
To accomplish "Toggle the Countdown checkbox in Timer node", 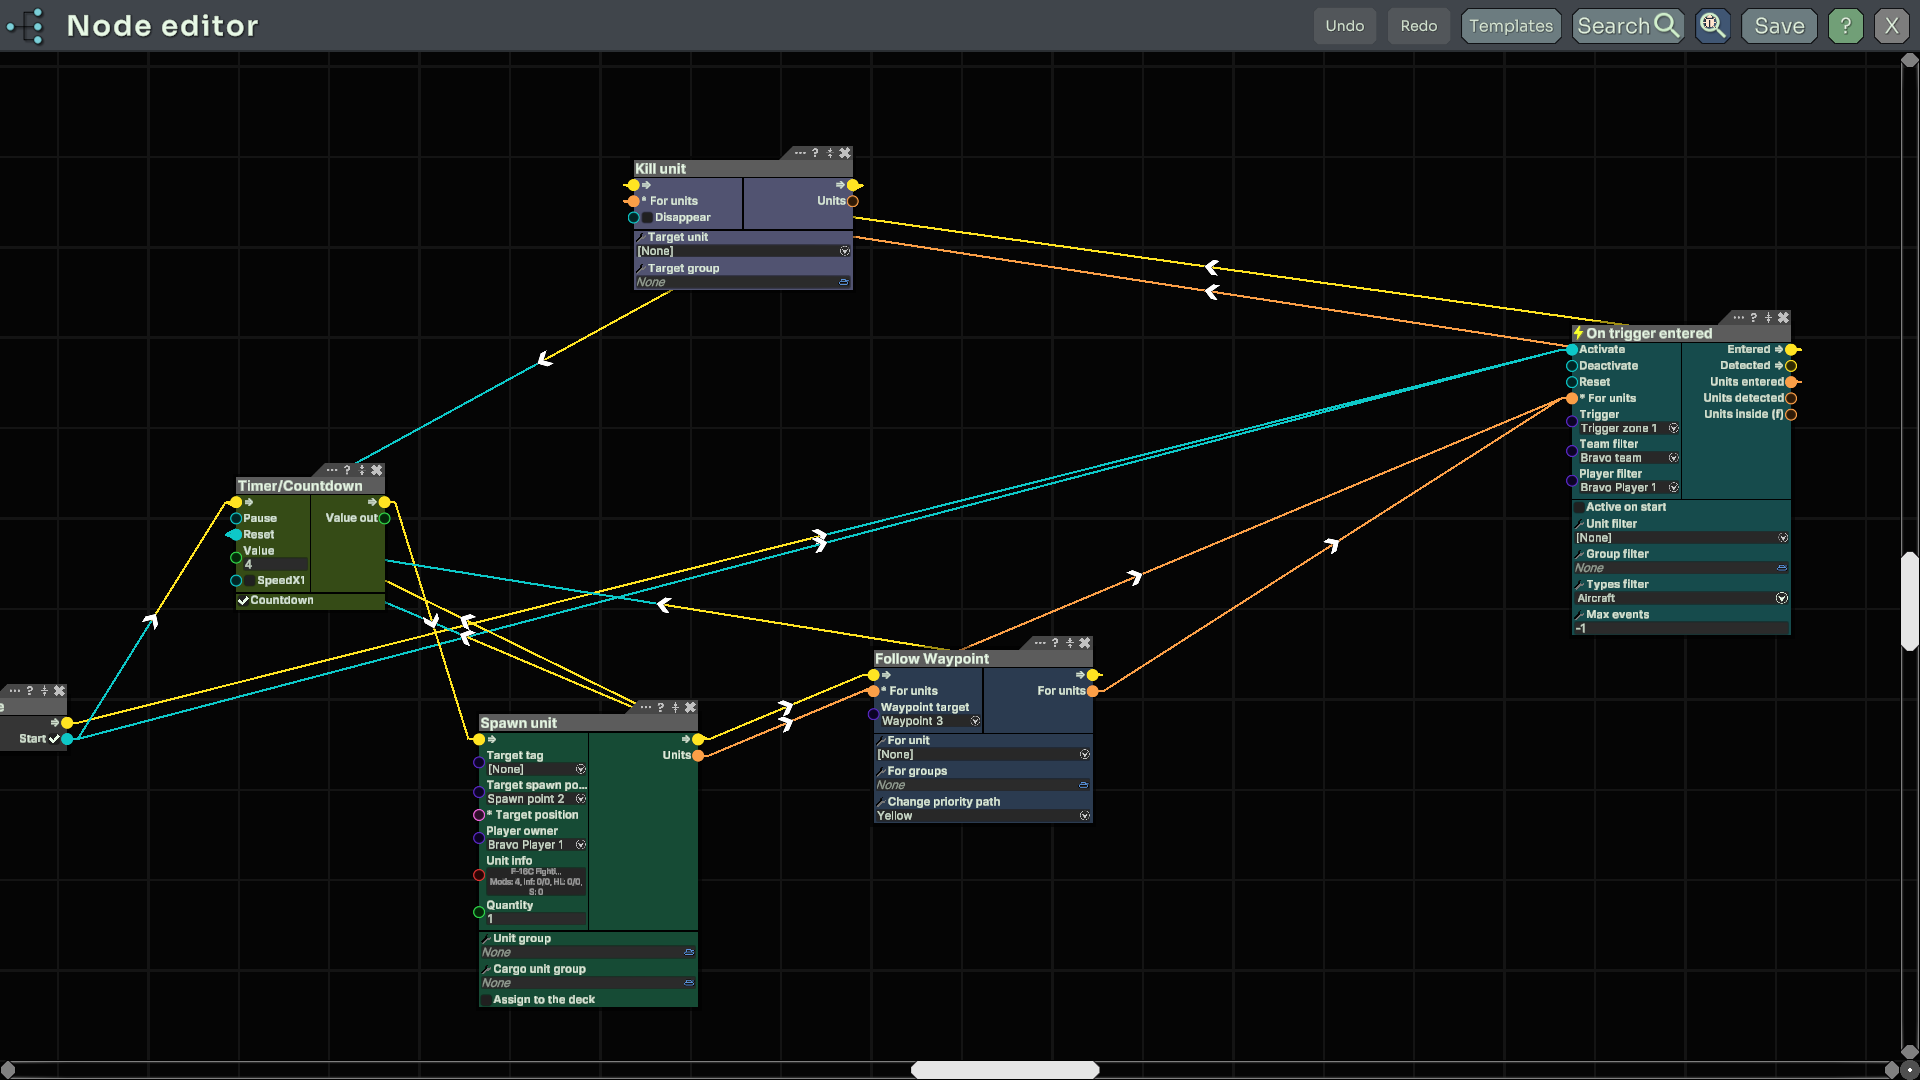I will (x=243, y=601).
